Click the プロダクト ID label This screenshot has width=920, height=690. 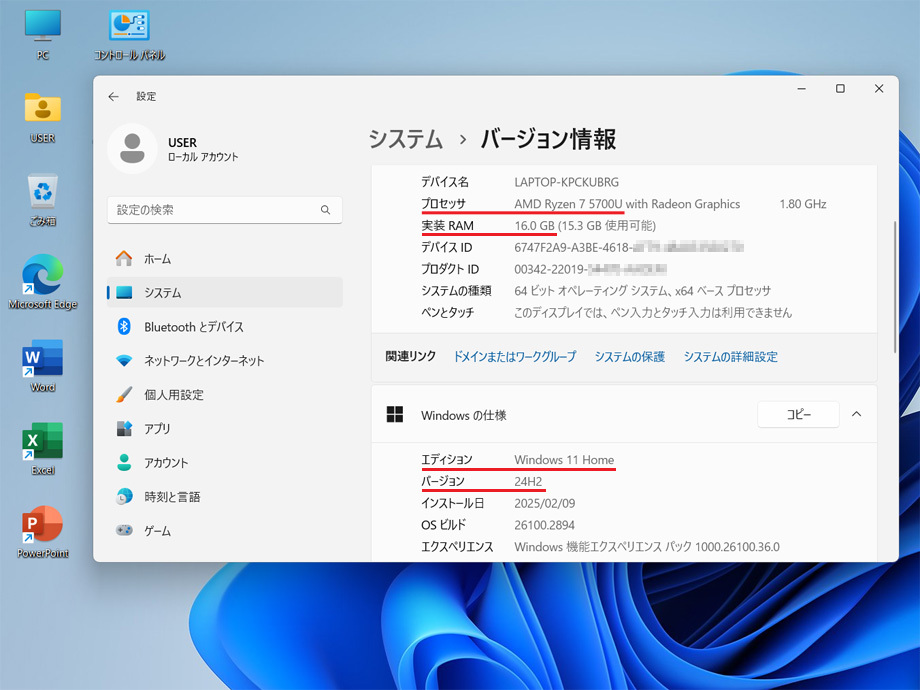click(450, 269)
